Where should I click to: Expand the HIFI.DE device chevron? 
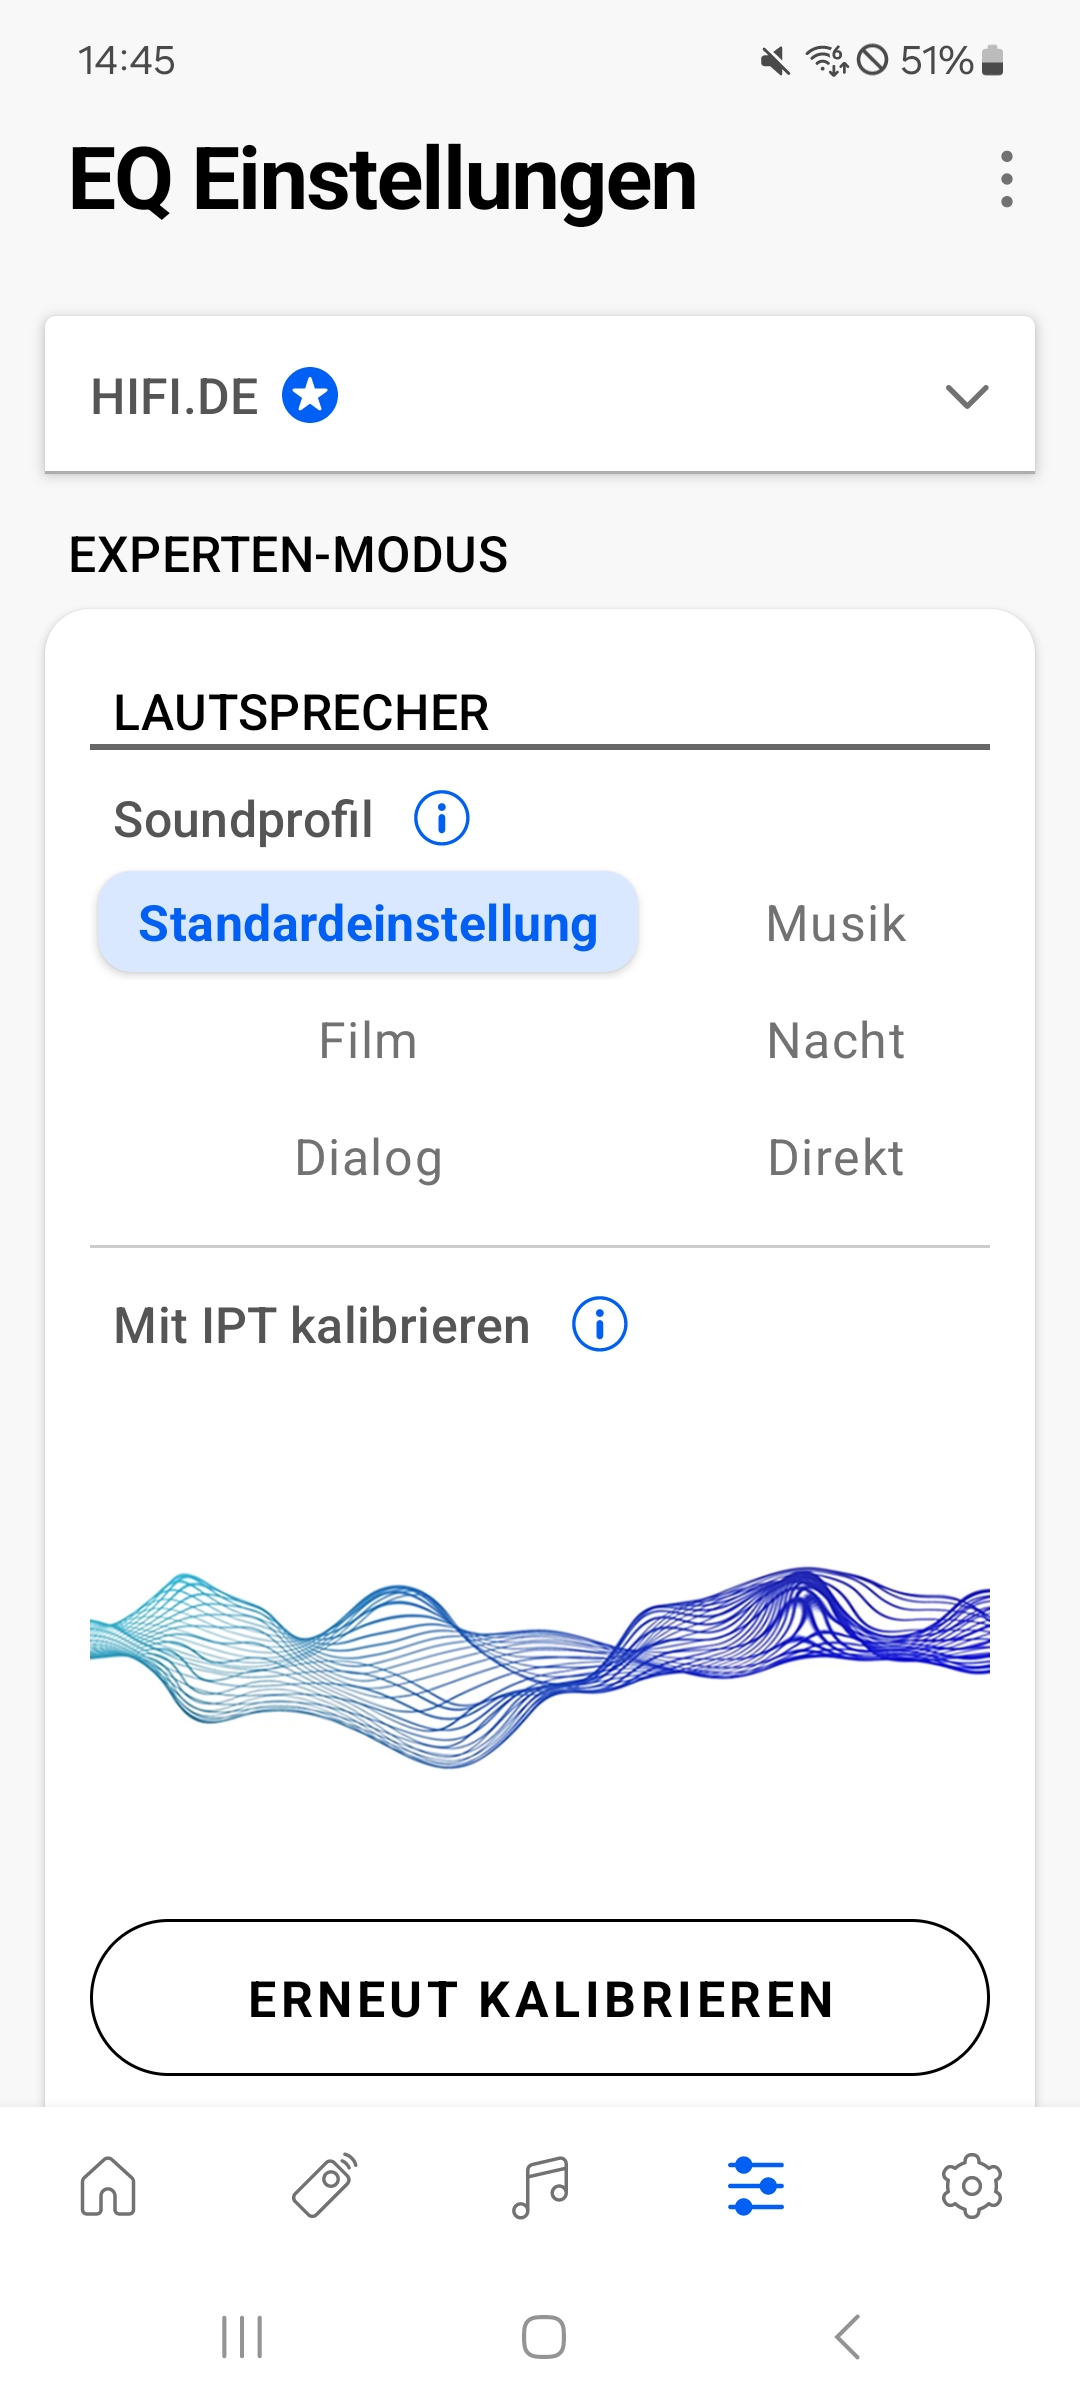[966, 396]
